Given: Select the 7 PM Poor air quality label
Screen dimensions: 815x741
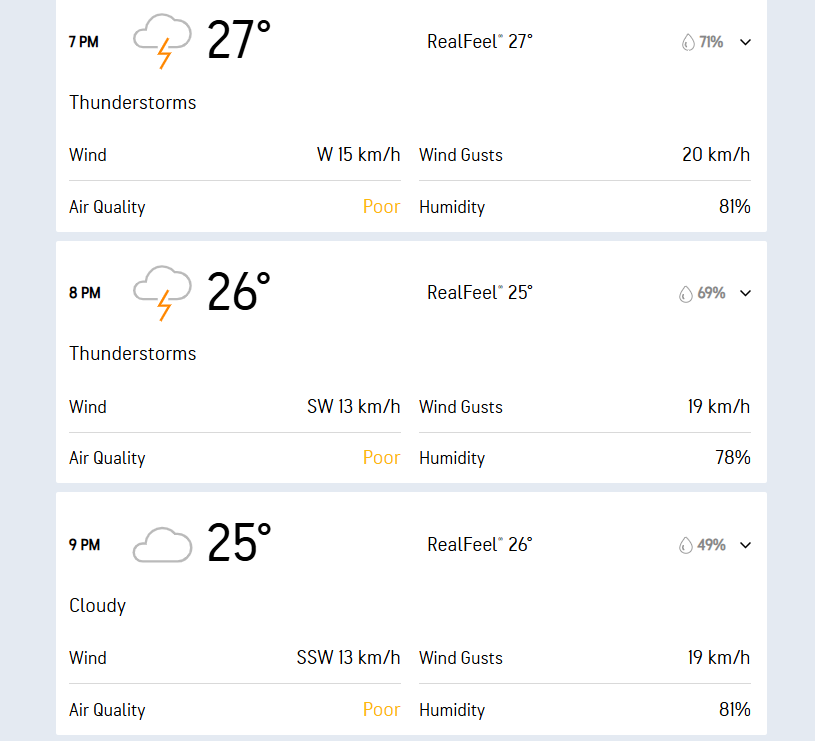Looking at the screenshot, I should [382, 207].
